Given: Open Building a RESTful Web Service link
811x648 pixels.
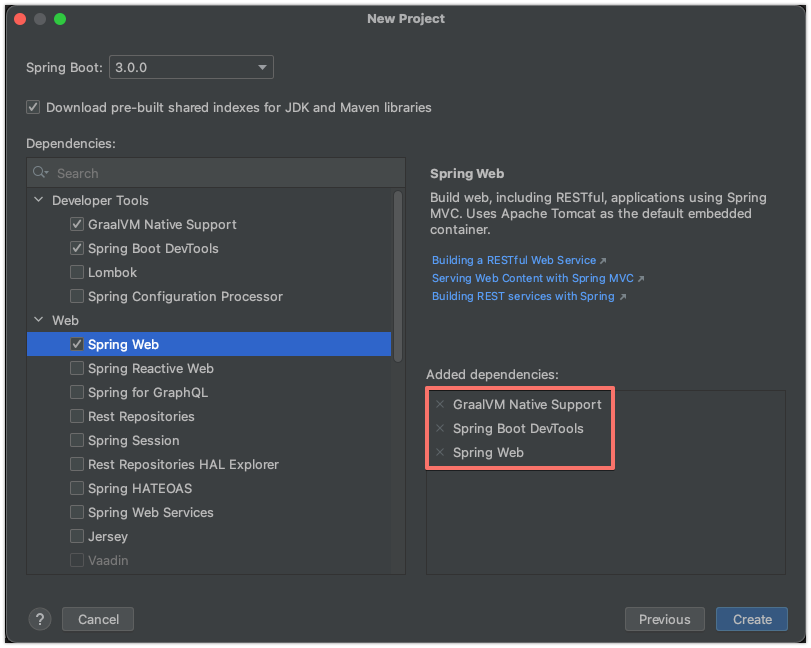Looking at the screenshot, I should (514, 261).
